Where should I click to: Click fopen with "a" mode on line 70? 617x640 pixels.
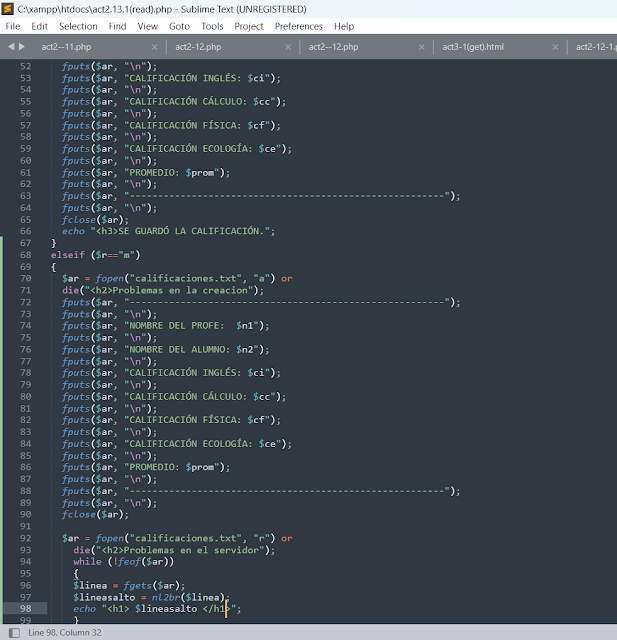(177, 279)
